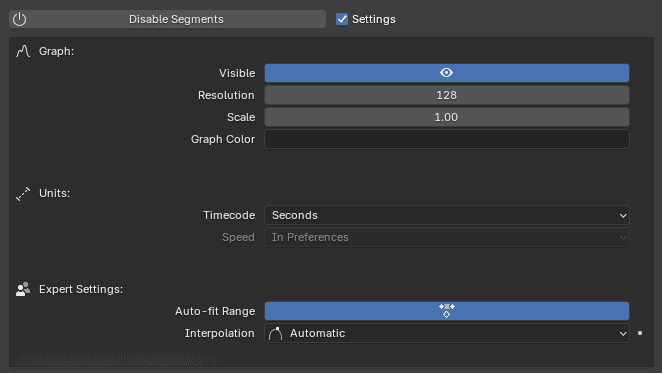
Task: Click the Auto-fit Range label
Action: [215, 311]
